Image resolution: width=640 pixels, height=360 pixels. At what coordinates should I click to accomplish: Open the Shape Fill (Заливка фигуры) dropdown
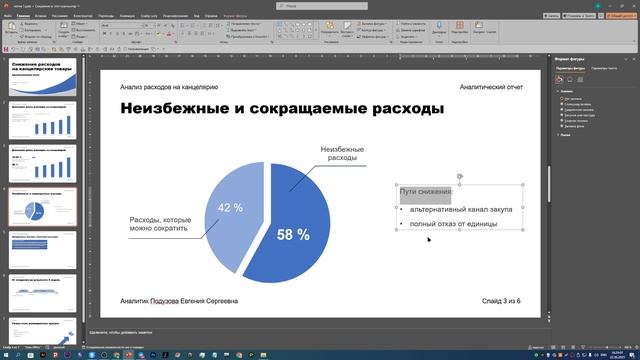(371, 24)
